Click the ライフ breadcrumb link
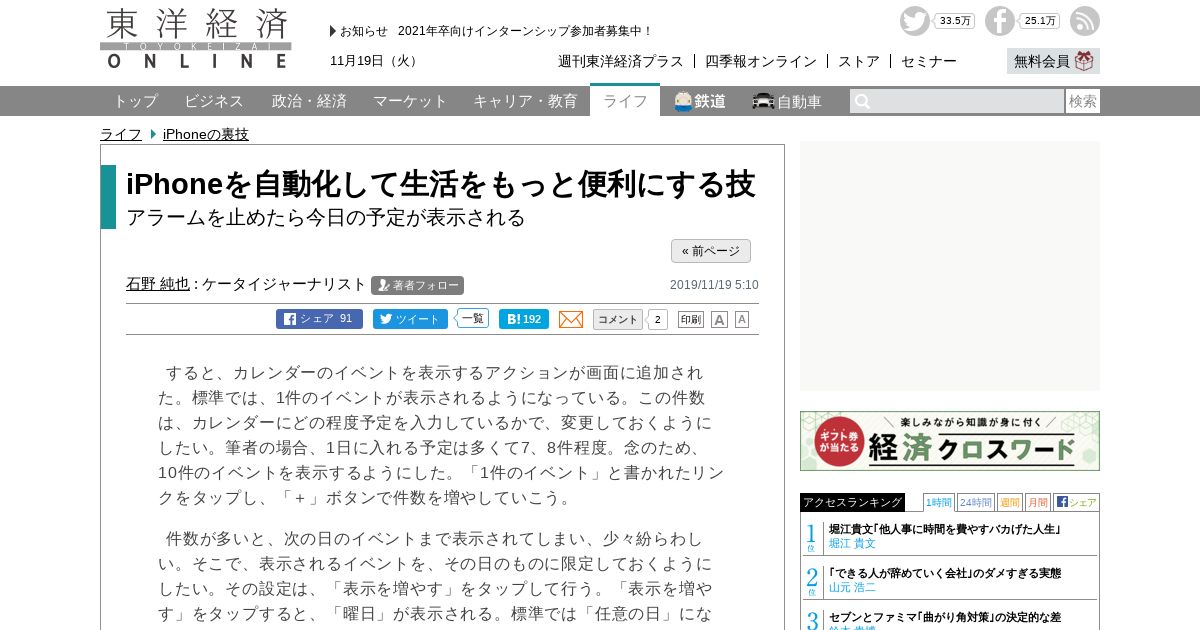 point(121,134)
